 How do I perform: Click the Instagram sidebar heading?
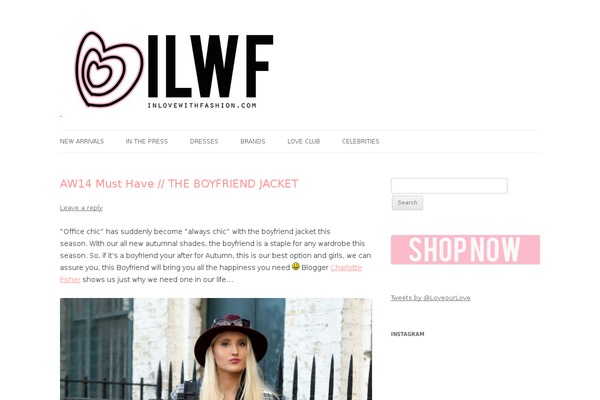tap(408, 334)
